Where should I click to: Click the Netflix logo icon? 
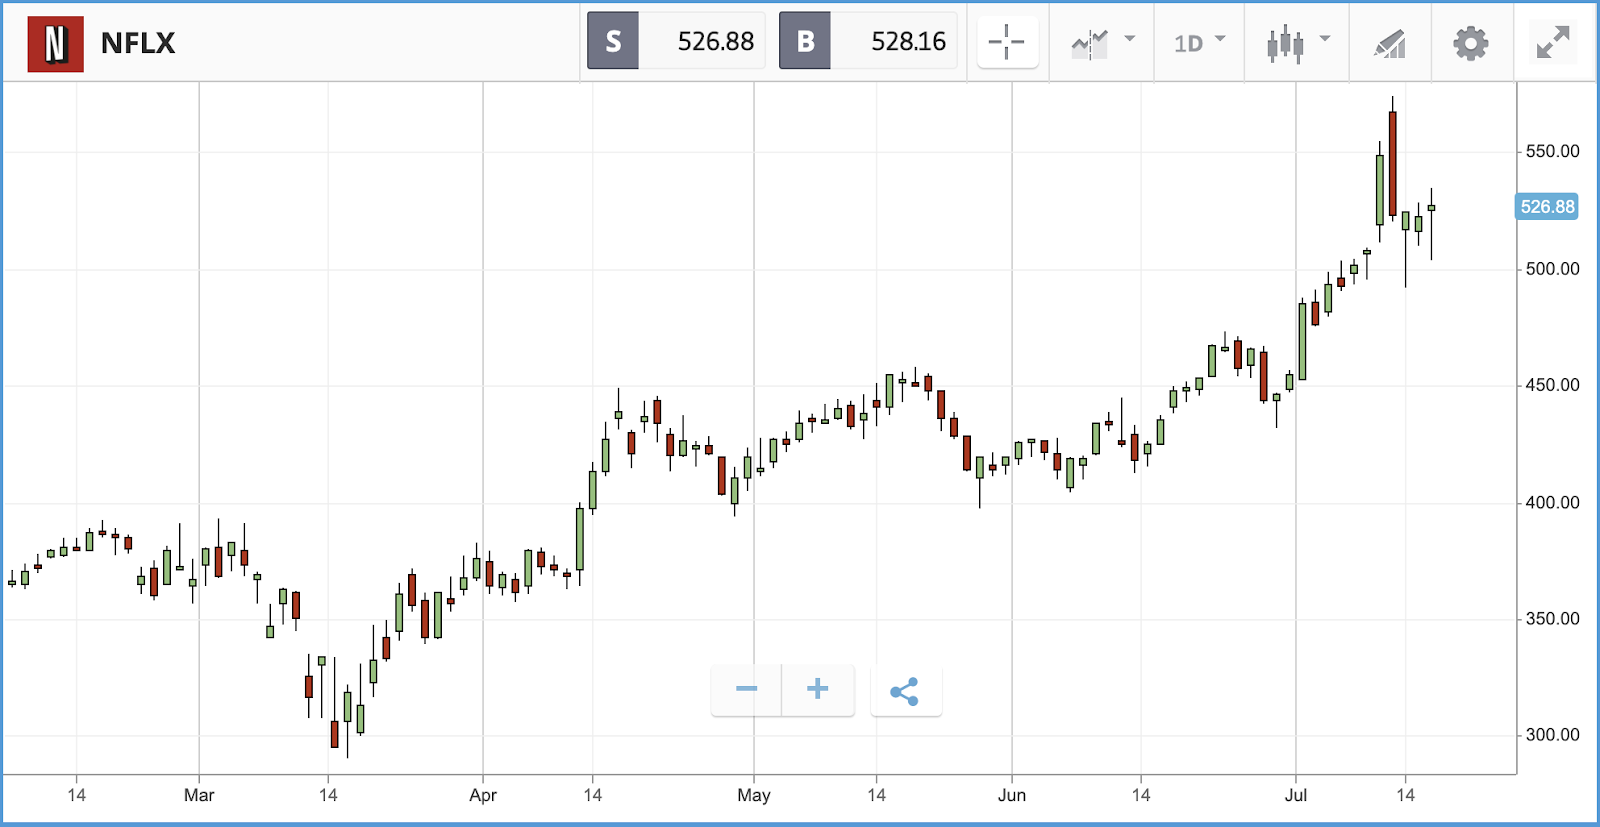[x=55, y=44]
